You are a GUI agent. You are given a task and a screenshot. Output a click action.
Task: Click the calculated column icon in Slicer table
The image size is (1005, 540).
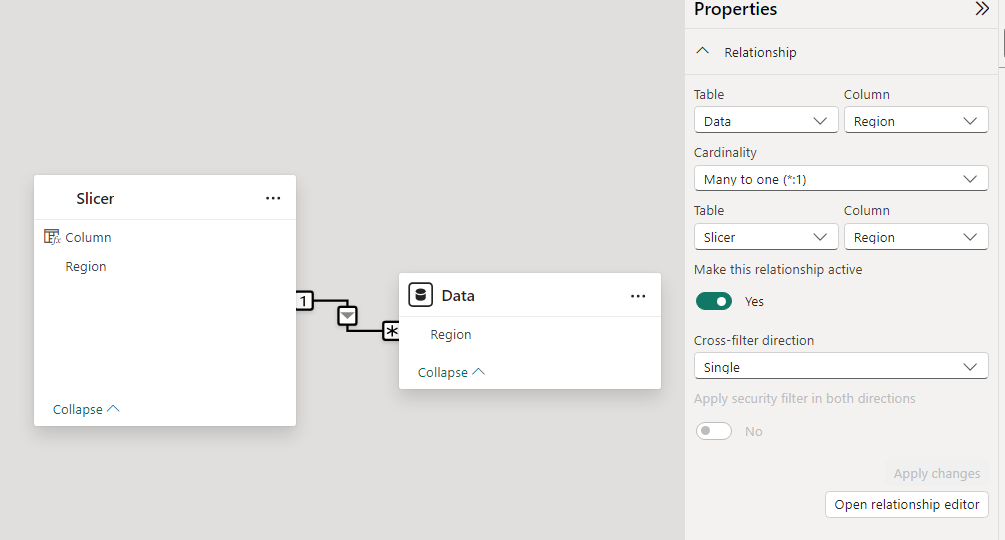pos(52,237)
